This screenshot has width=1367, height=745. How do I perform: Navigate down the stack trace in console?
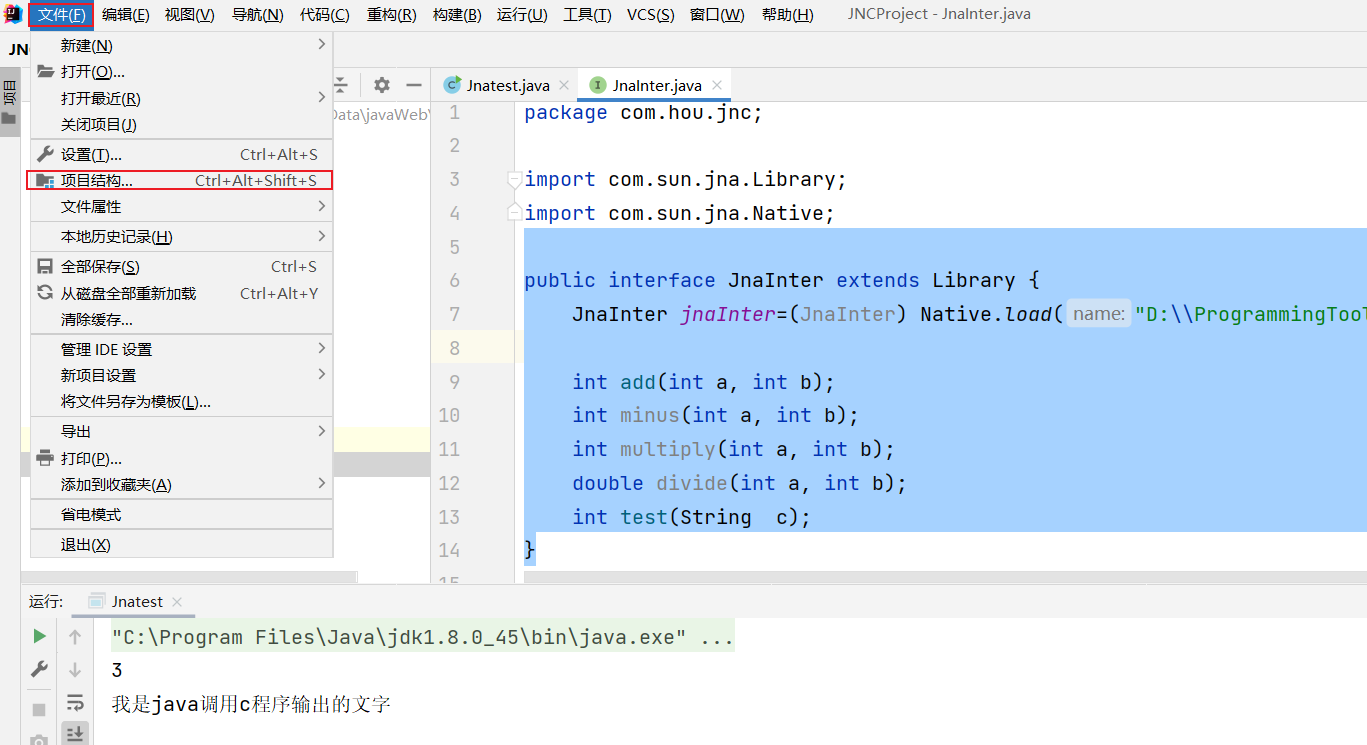click(74, 668)
